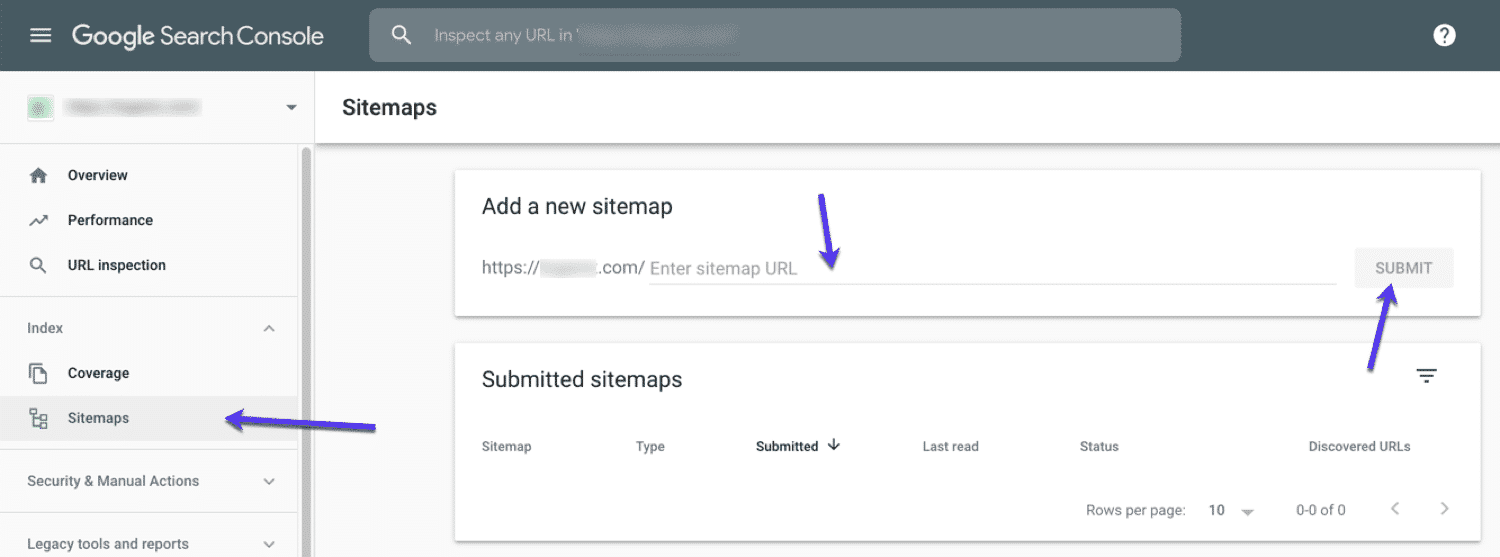Image resolution: width=1500 pixels, height=557 pixels.
Task: Click the Overview home icon
Action: pos(39,176)
